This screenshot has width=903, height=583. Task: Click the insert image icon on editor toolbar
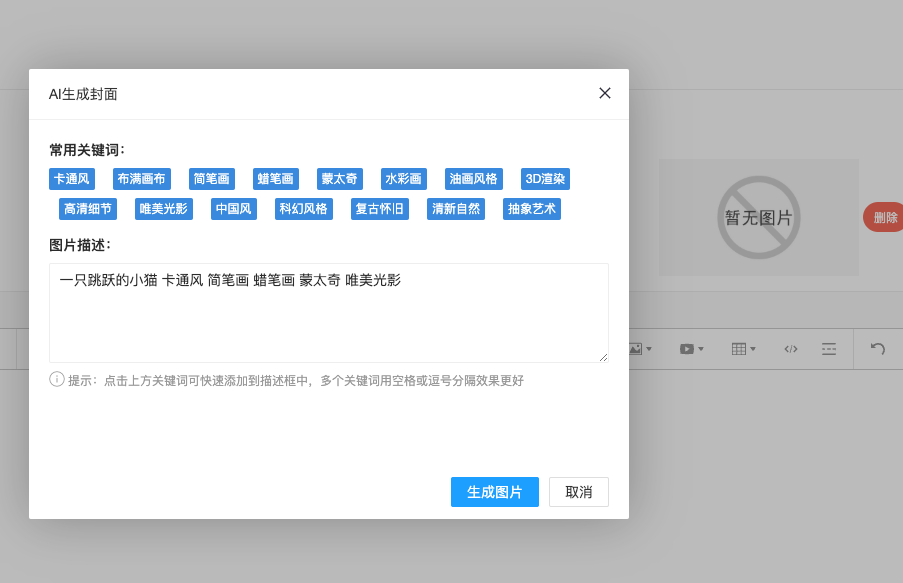click(x=636, y=348)
